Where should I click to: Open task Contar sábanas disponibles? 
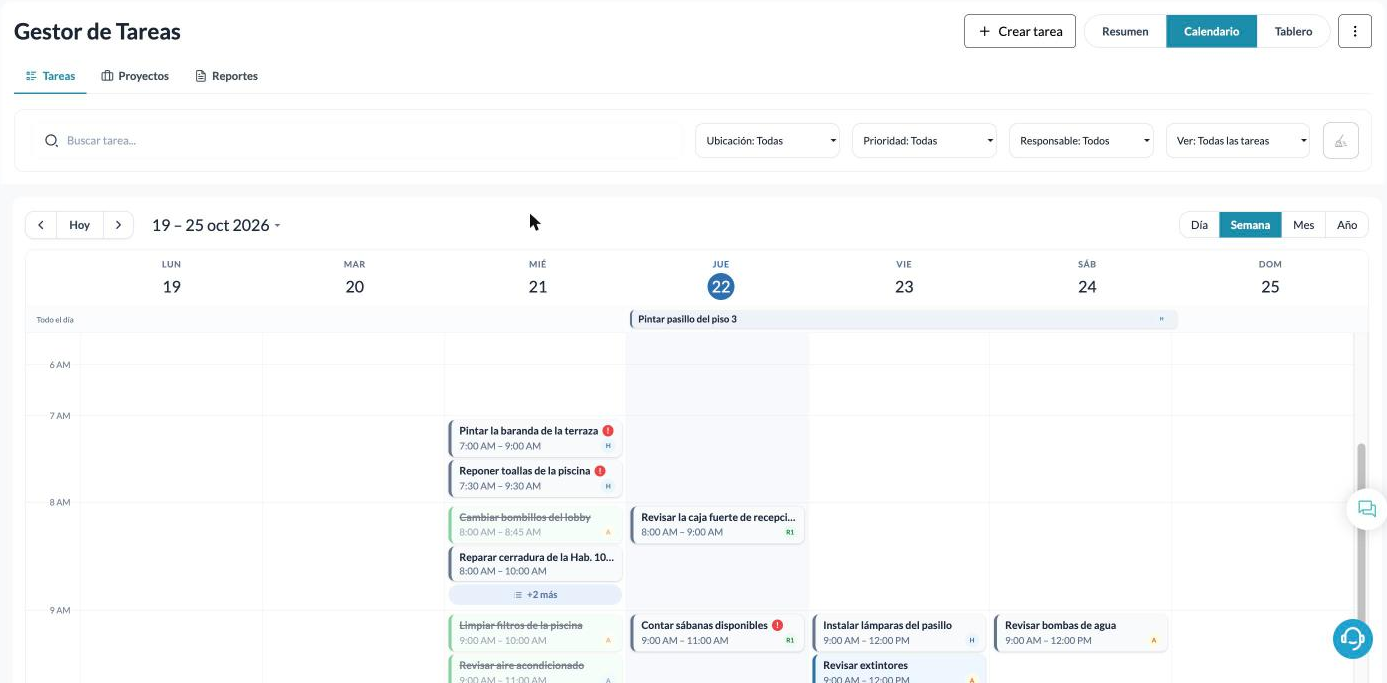[717, 633]
